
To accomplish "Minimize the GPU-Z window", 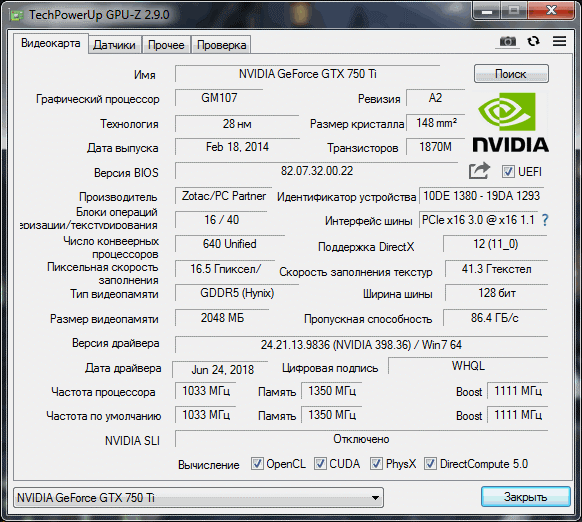I will click(487, 11).
